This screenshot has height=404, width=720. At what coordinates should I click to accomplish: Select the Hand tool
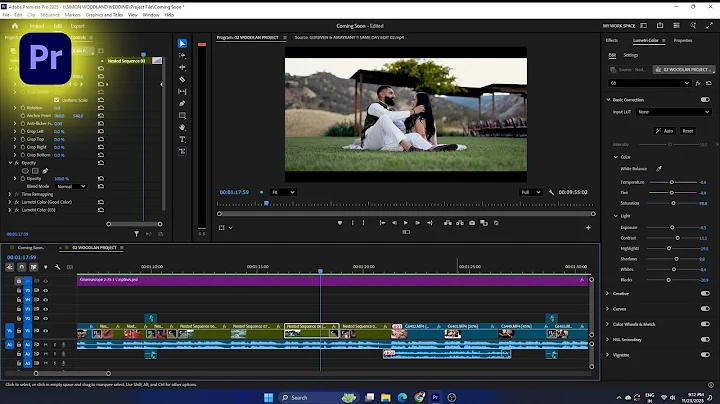tap(182, 127)
